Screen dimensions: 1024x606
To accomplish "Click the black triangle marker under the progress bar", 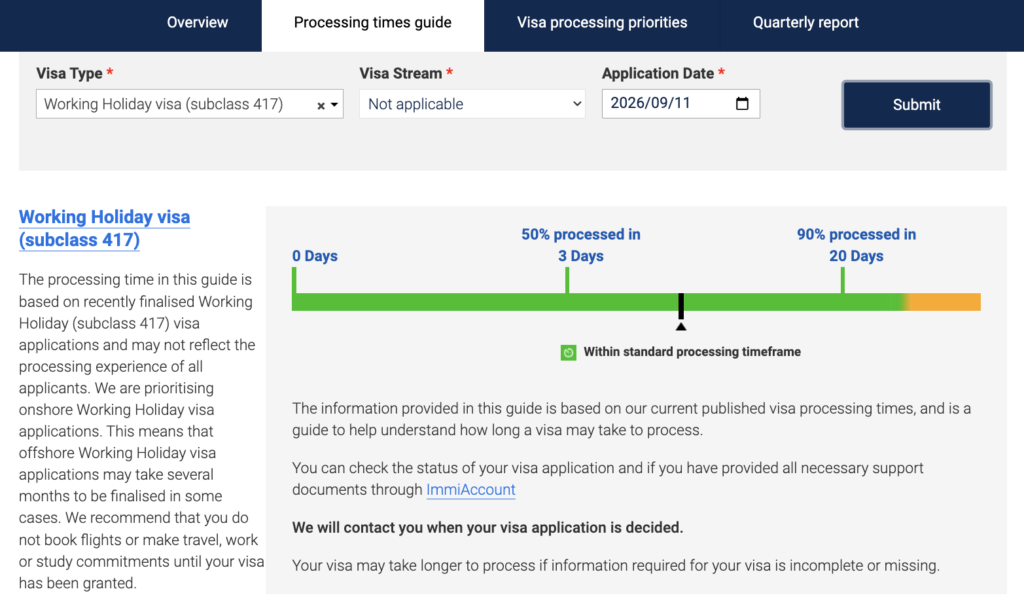I will pos(680,327).
